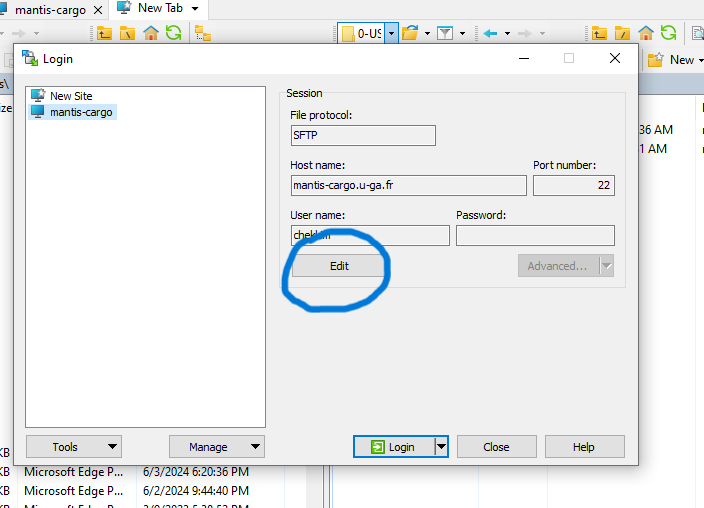704x508 pixels.
Task: Open the 0-US drive selector dropdown
Action: (392, 33)
